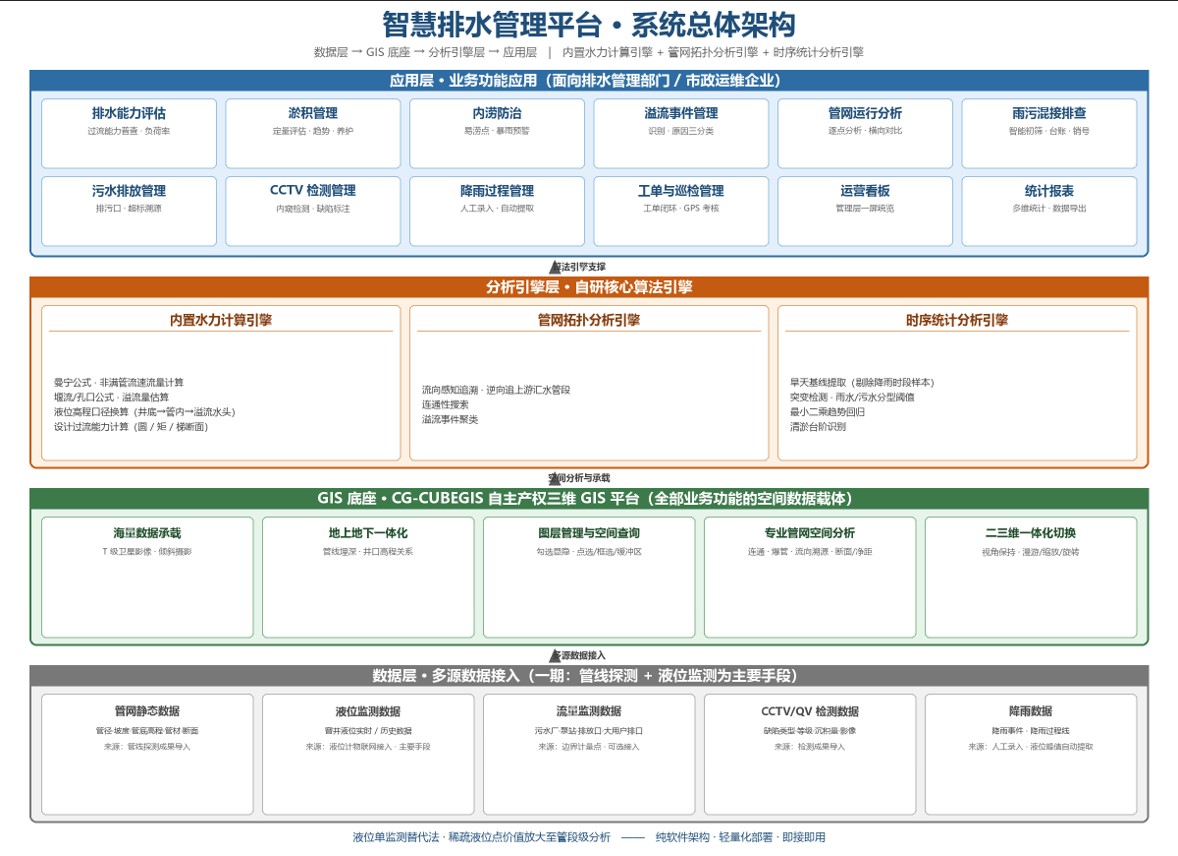Select the 专业管网空间分析 card

click(x=810, y=577)
